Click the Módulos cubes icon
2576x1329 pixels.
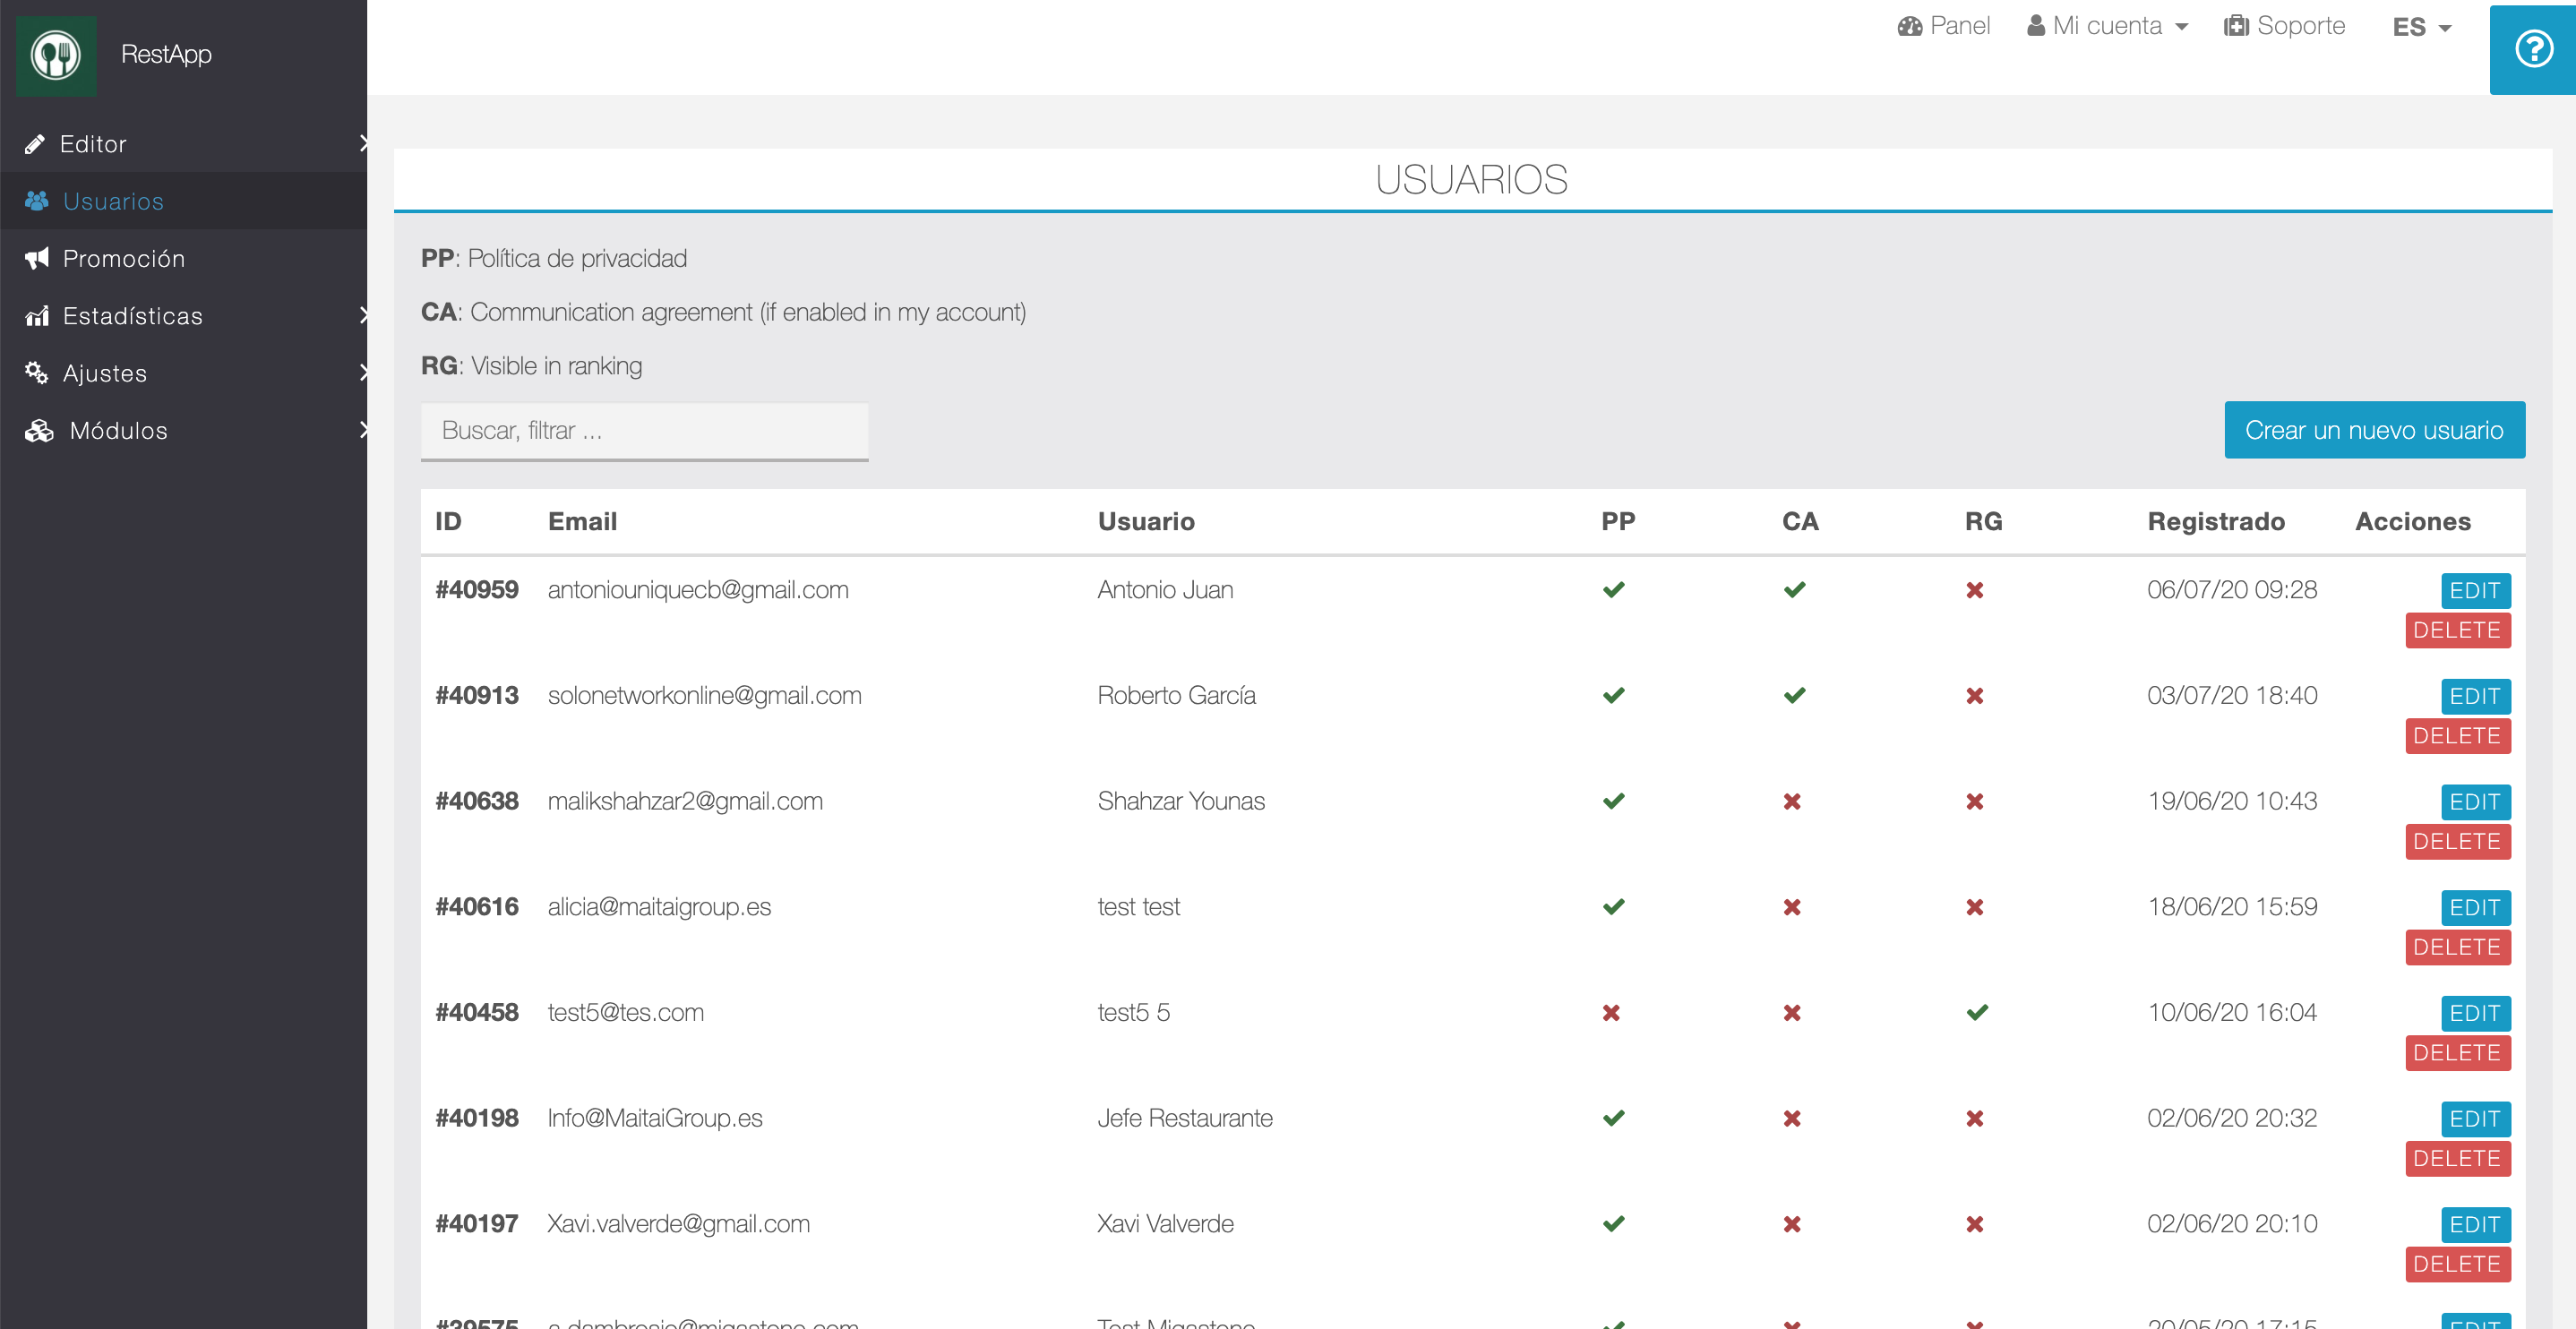point(39,431)
